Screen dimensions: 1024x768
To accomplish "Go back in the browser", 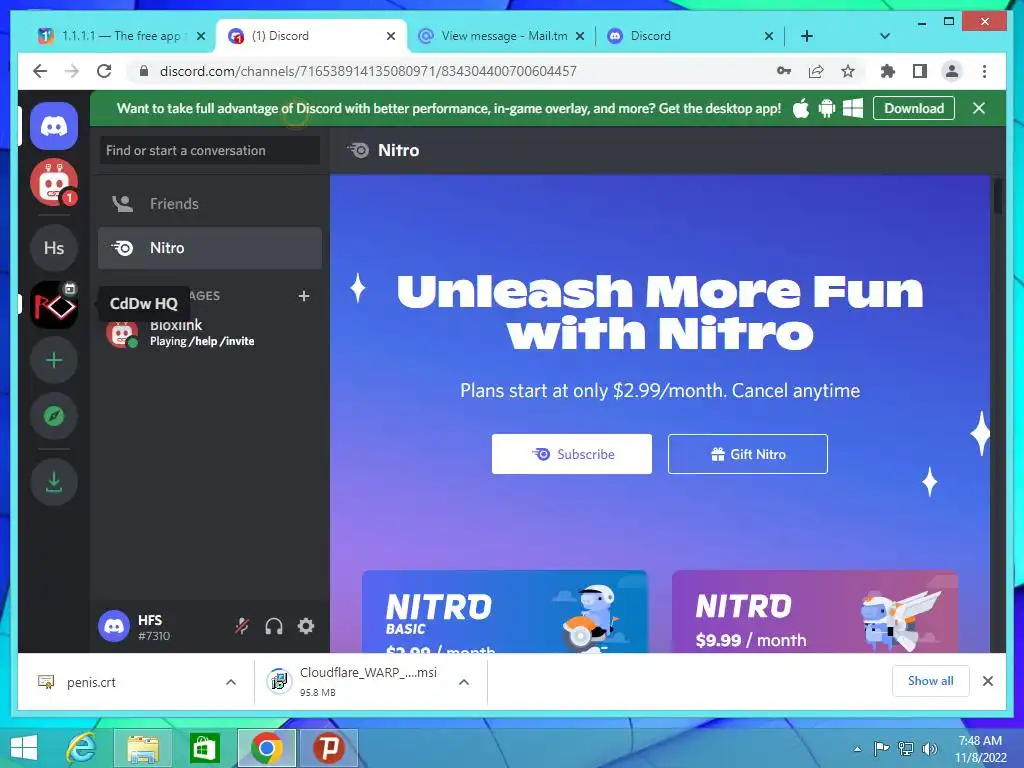I will (x=40, y=71).
